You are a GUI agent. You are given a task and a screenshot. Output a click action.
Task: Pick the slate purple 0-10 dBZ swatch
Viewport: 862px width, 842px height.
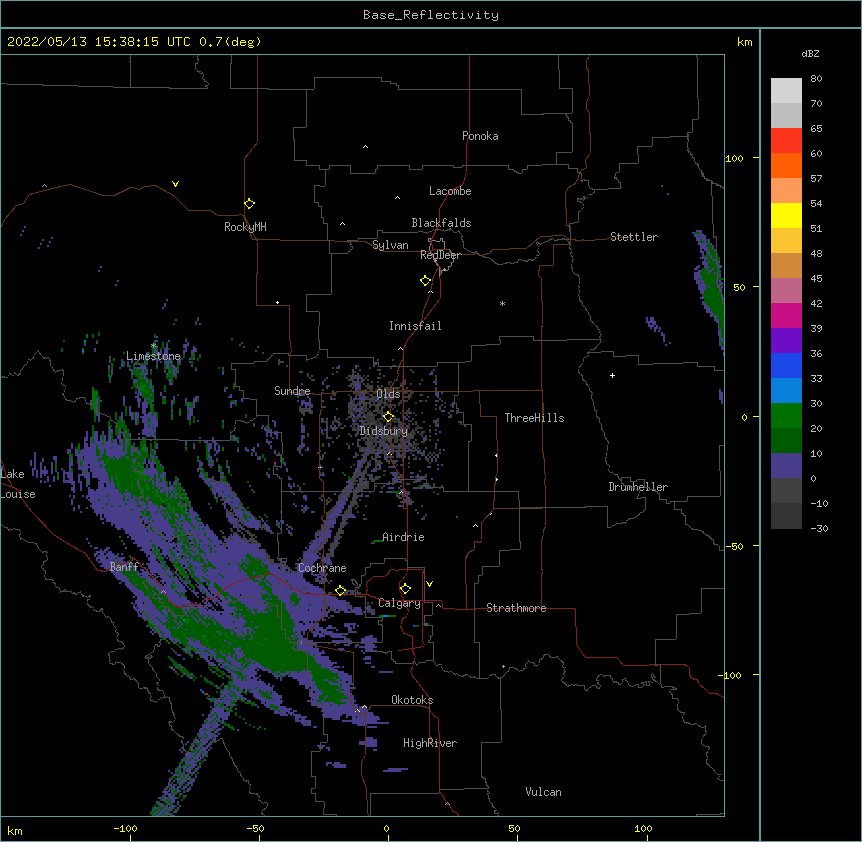[786, 466]
